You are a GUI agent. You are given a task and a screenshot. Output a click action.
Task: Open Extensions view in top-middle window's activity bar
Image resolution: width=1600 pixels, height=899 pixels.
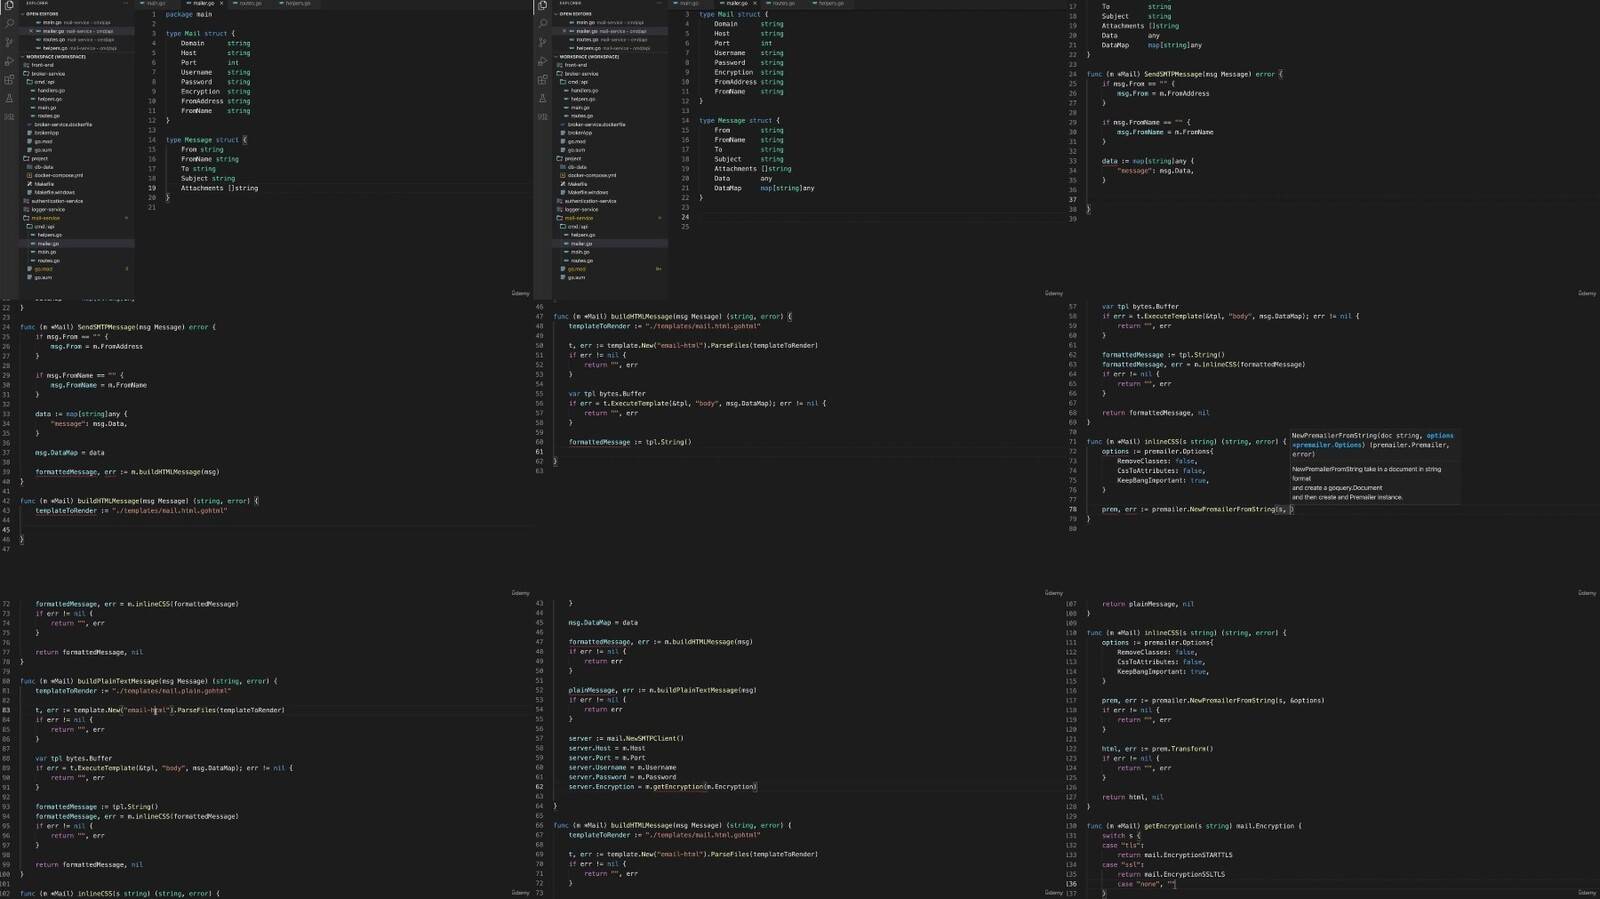pyautogui.click(x=542, y=80)
